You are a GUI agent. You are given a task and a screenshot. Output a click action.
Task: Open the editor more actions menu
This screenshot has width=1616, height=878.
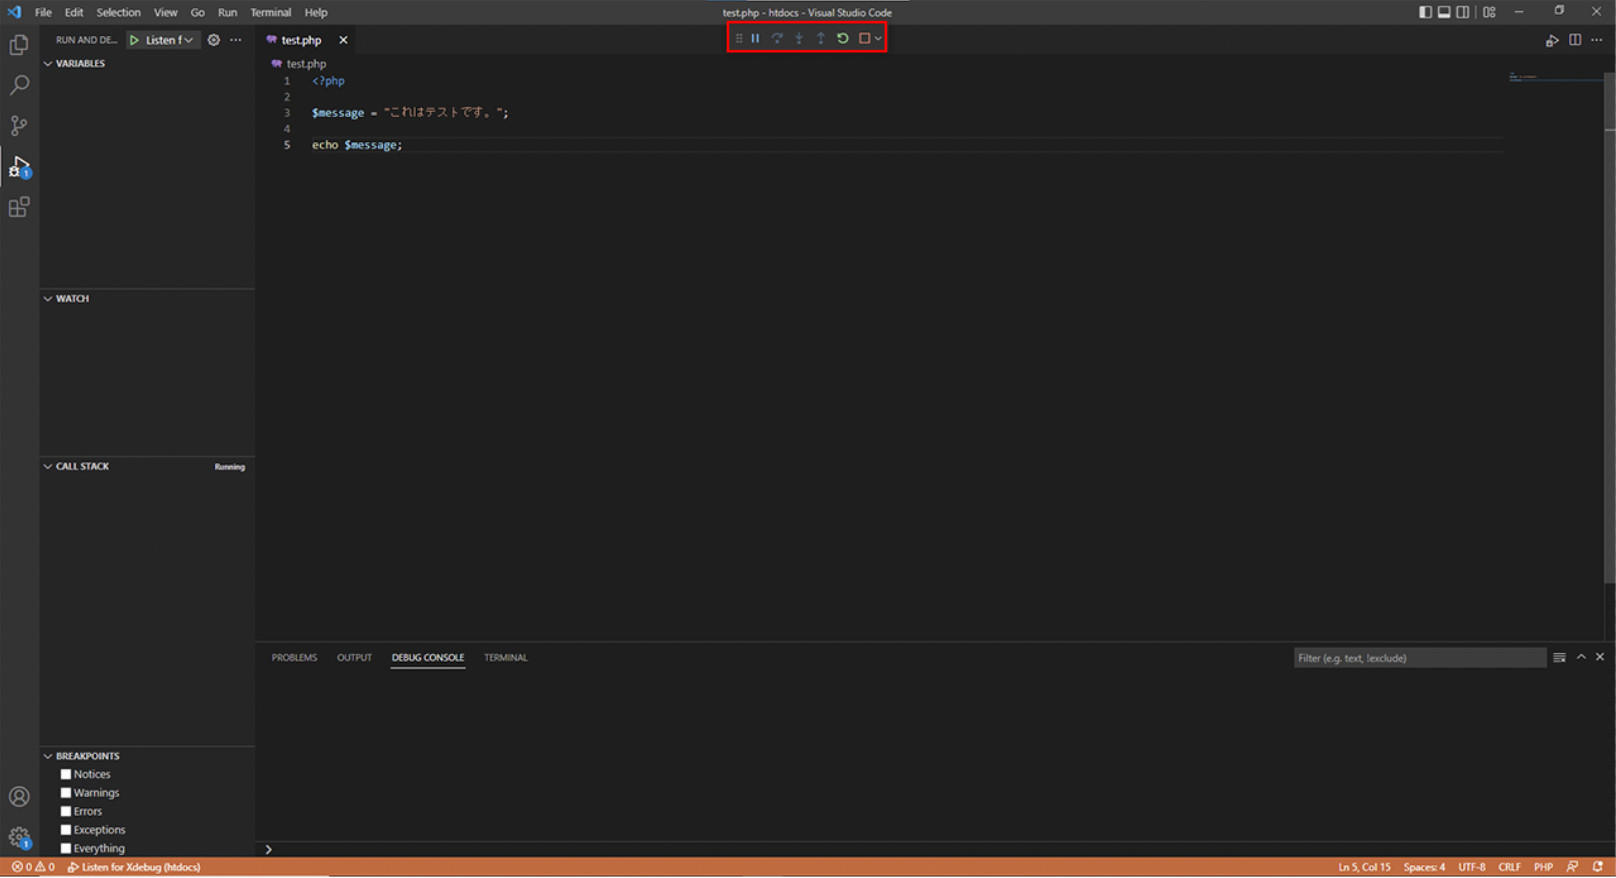pyautogui.click(x=1597, y=40)
